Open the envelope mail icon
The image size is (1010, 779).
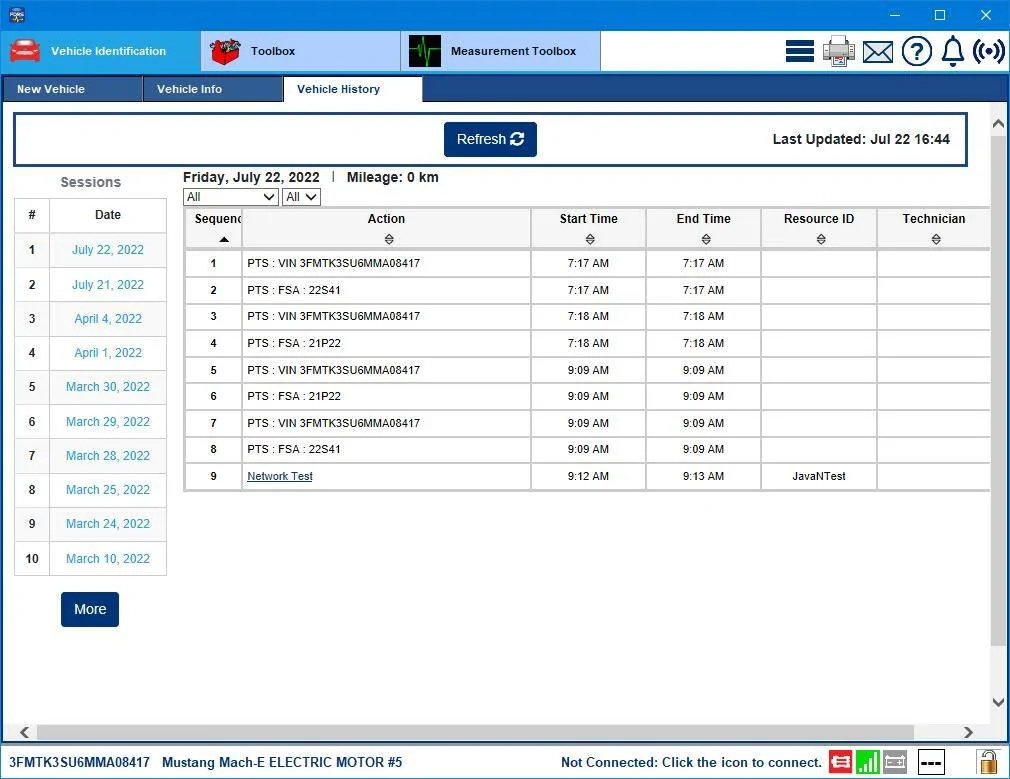[877, 52]
